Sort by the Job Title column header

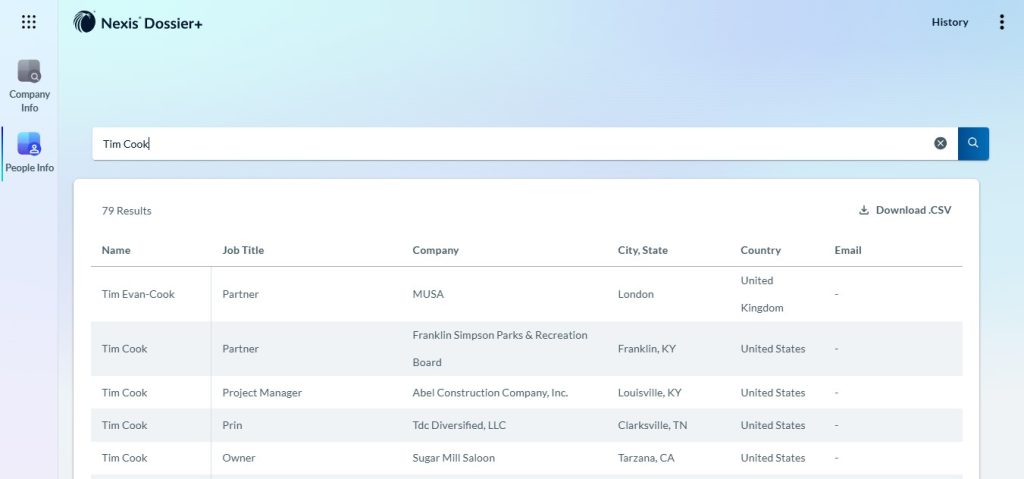(243, 250)
